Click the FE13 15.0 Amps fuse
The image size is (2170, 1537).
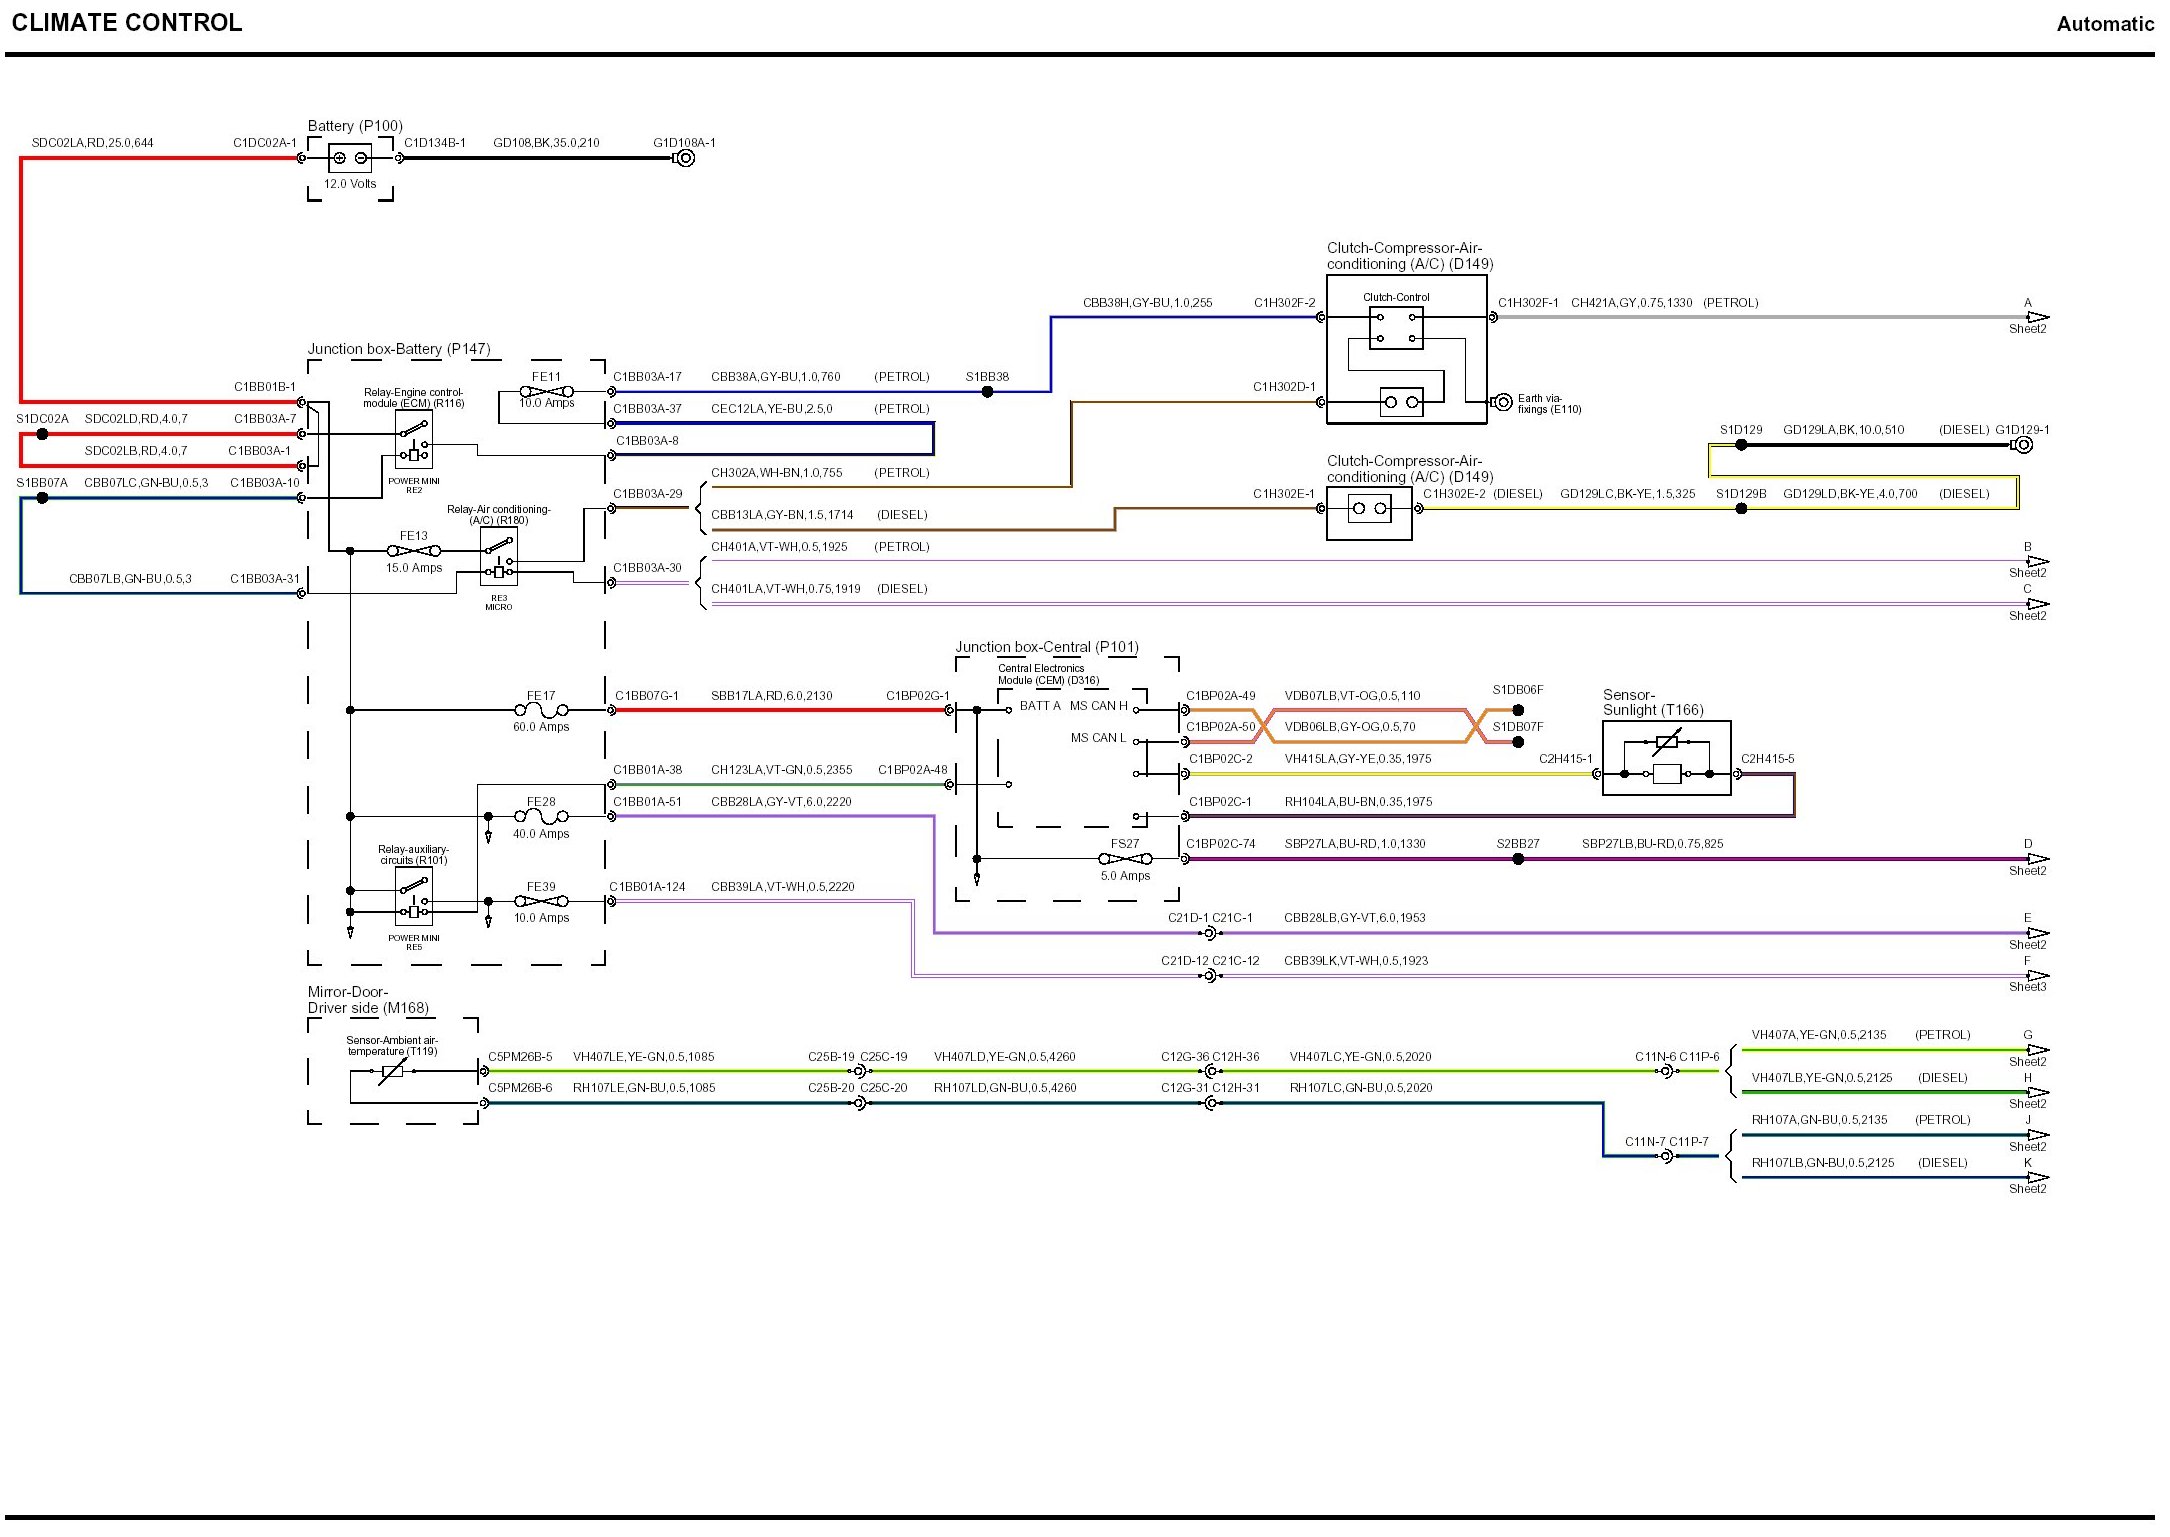click(414, 551)
